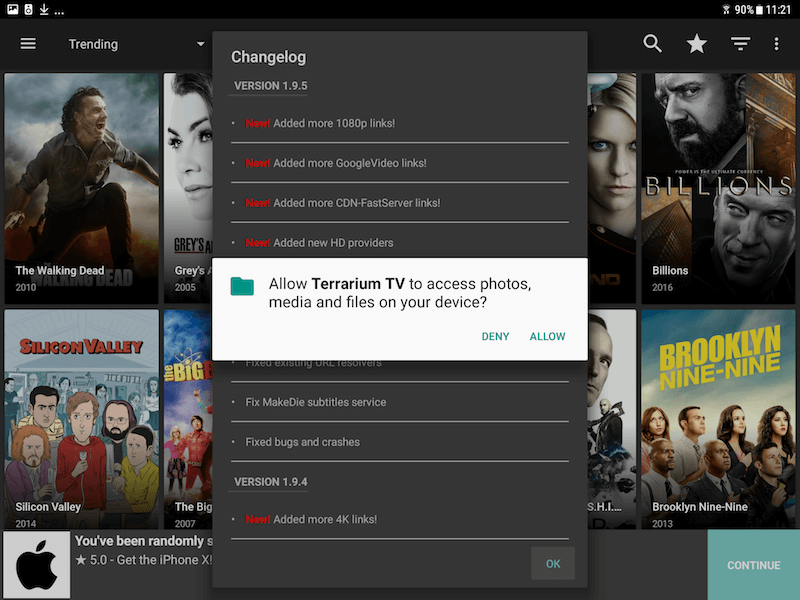Select 'Added new HD providers' entry

(x=399, y=242)
